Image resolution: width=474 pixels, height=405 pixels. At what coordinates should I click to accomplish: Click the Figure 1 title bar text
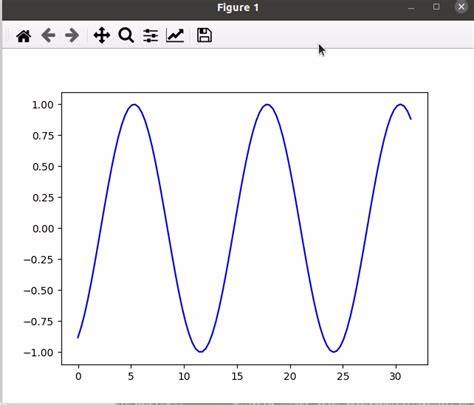pyautogui.click(x=238, y=8)
